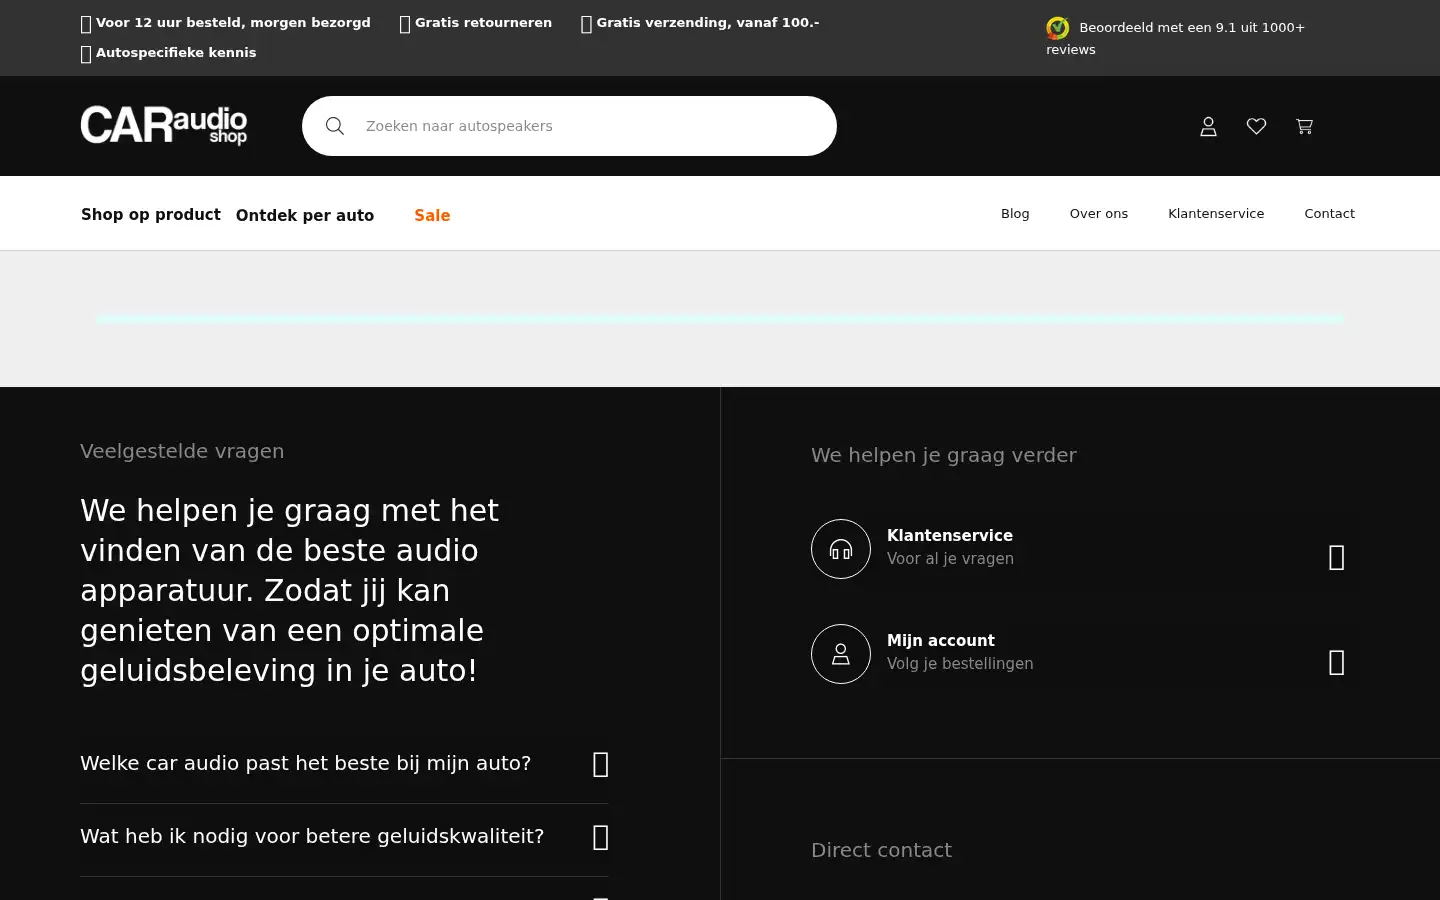Click 'Gratis retourneren' text

click(483, 22)
